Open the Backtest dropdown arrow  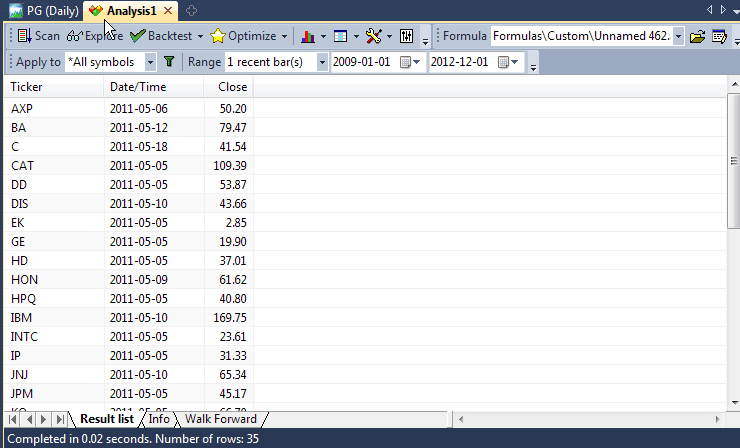click(x=200, y=36)
